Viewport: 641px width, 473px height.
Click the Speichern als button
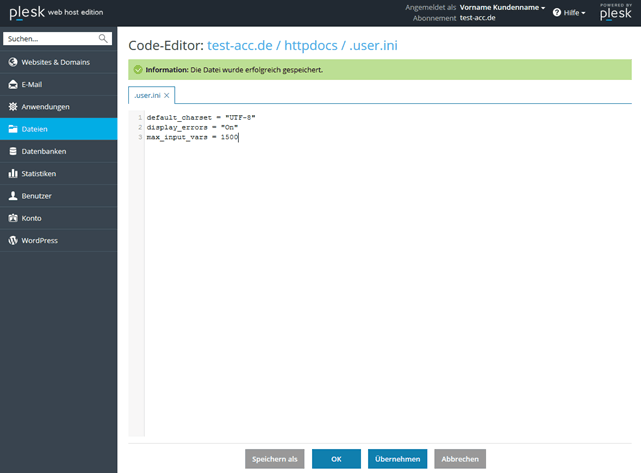point(275,459)
